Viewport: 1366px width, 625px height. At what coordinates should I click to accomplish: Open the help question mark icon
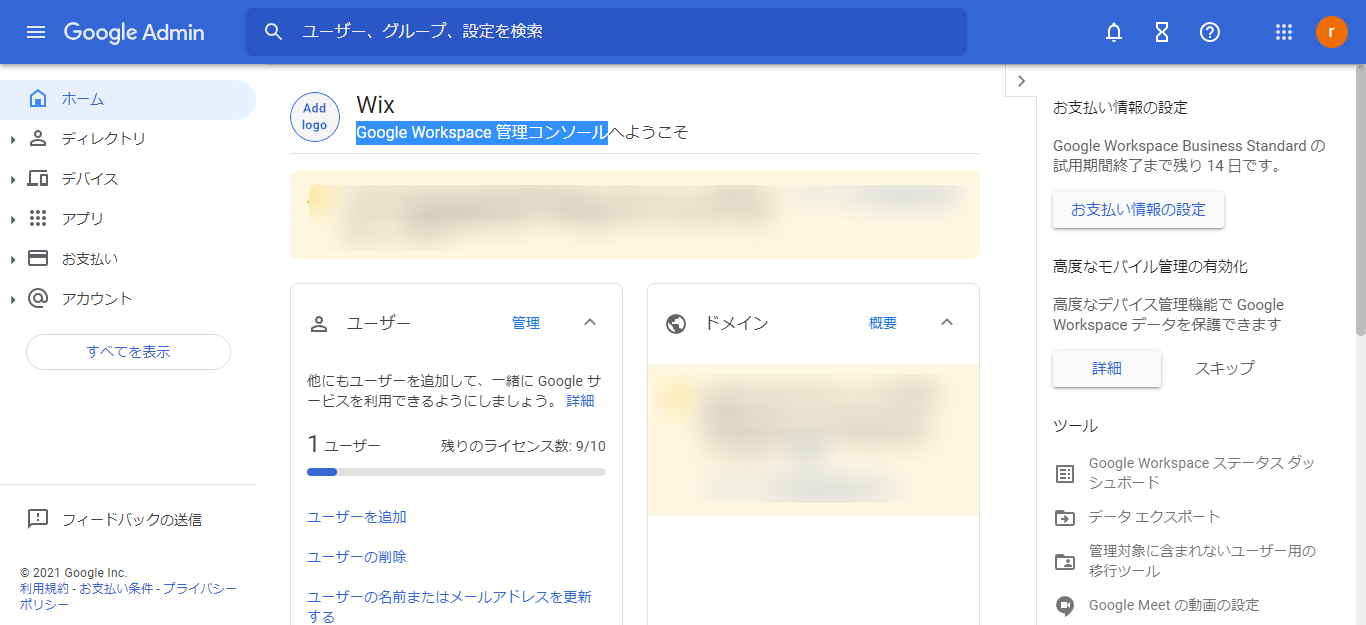coord(1210,32)
